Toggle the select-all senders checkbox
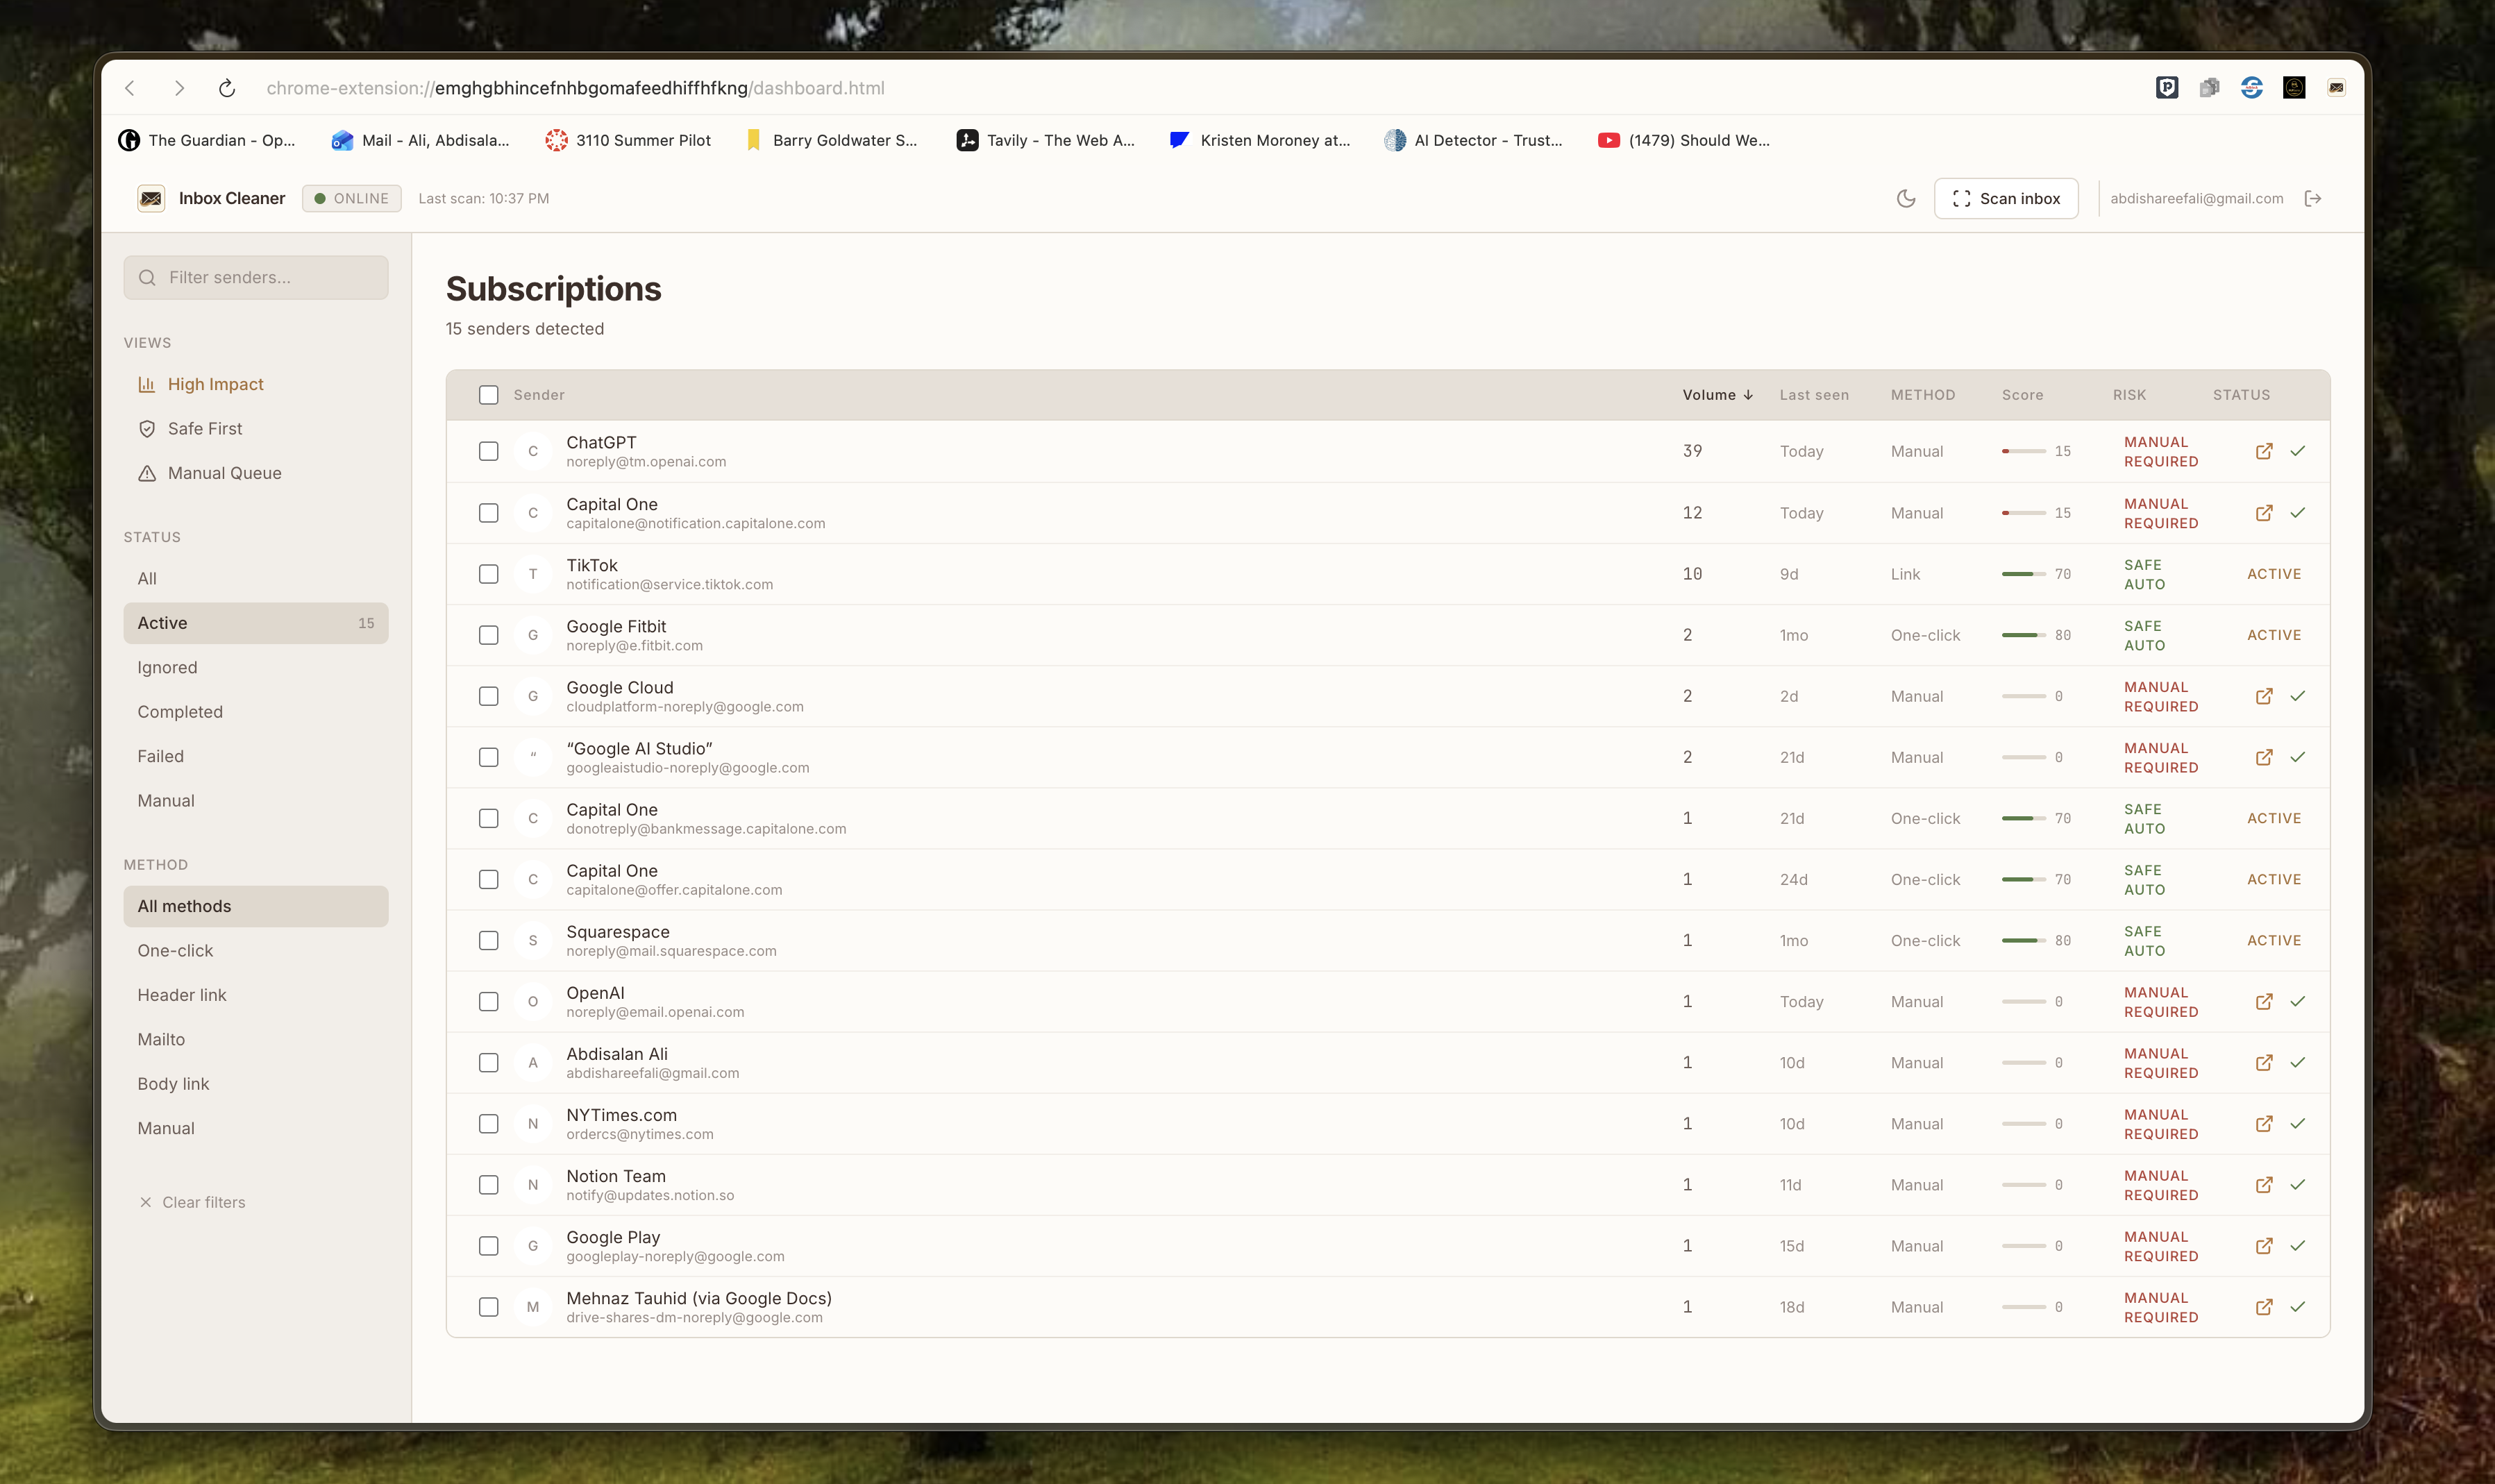Image resolution: width=2495 pixels, height=1484 pixels. 489,395
